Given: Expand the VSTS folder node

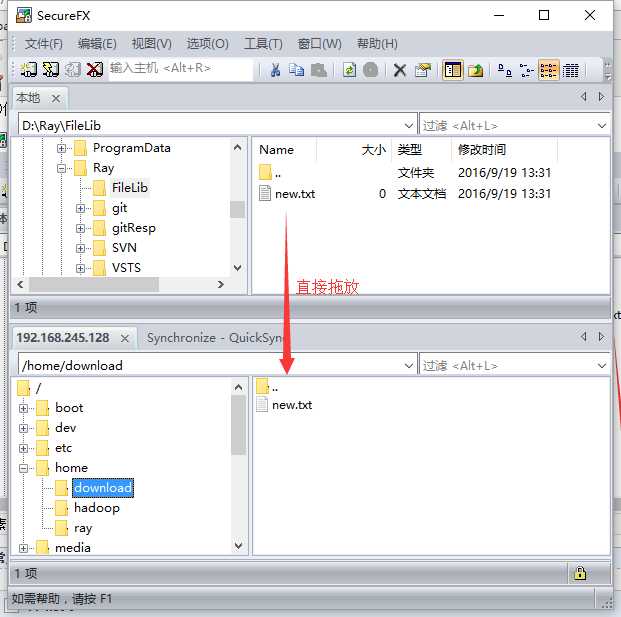Looking at the screenshot, I should (x=80, y=269).
